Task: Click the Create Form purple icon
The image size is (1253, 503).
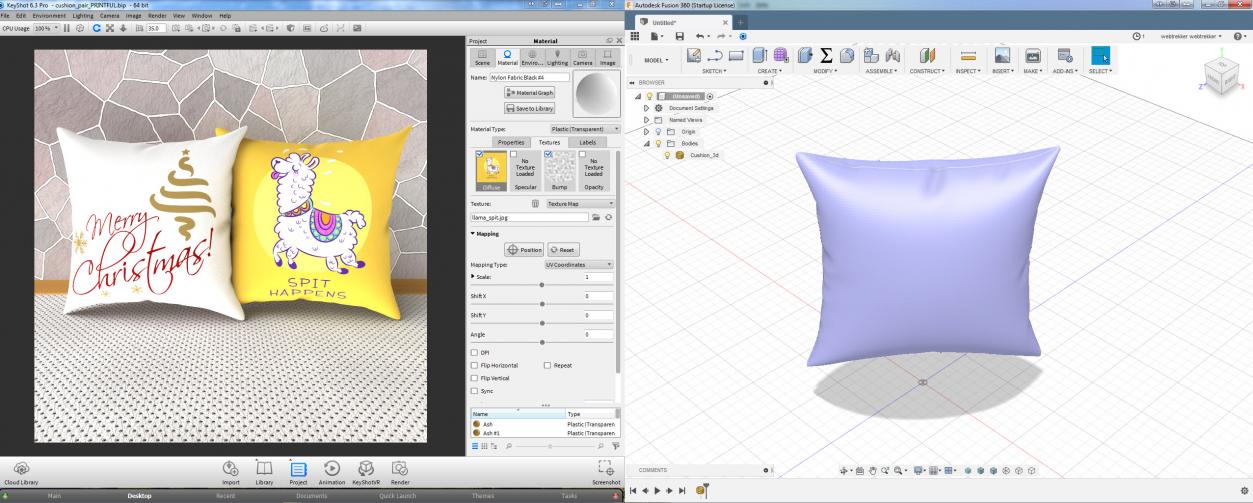Action: point(782,56)
